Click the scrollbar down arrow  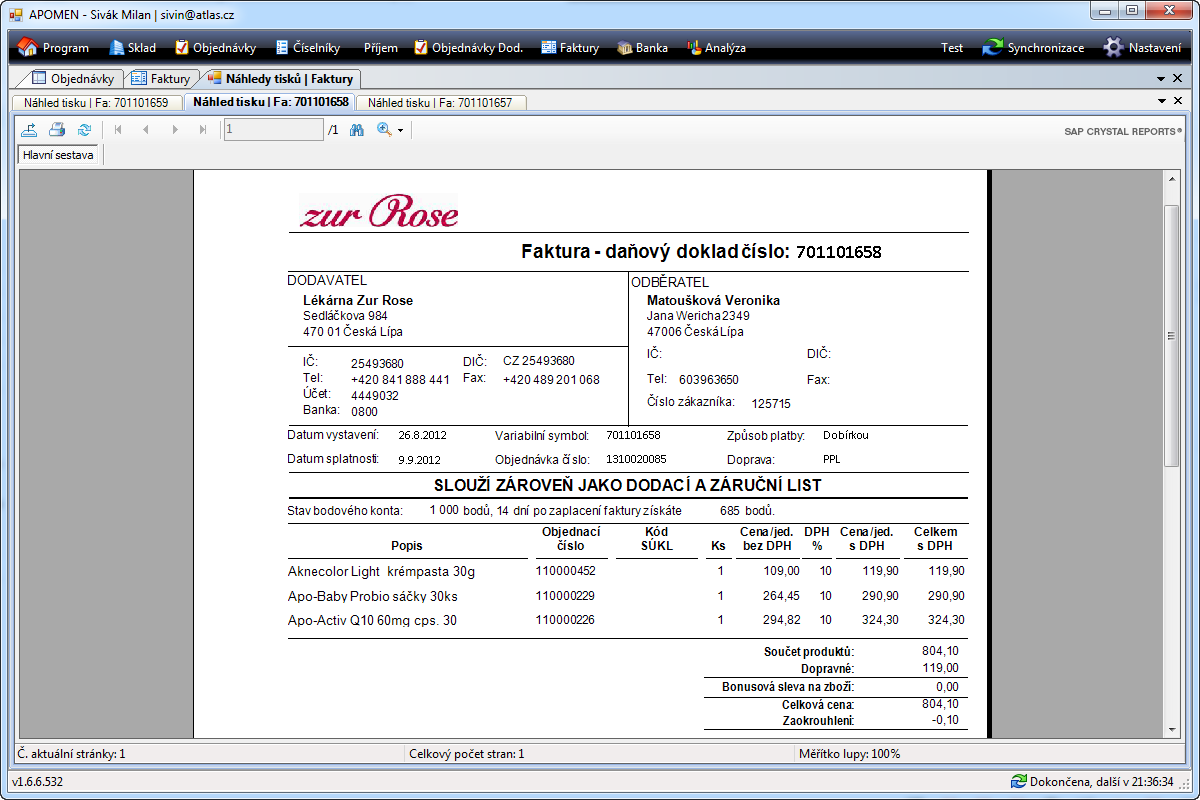[x=1172, y=730]
